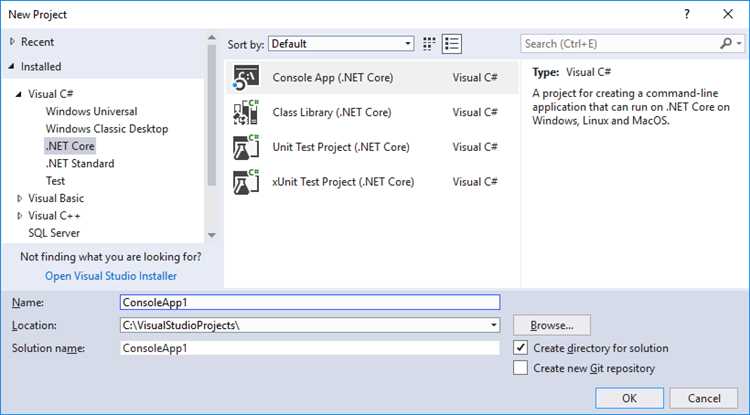Screen dimensions: 750x415
Task: Select SQL Server category
Action: (54, 233)
